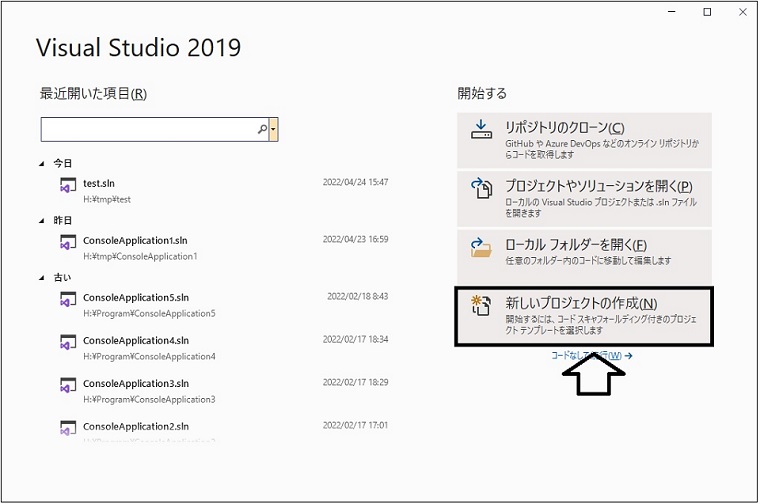Open recent solution ConsoleApplication4.sln
The width and height of the screenshot is (760, 504).
[x=135, y=341]
